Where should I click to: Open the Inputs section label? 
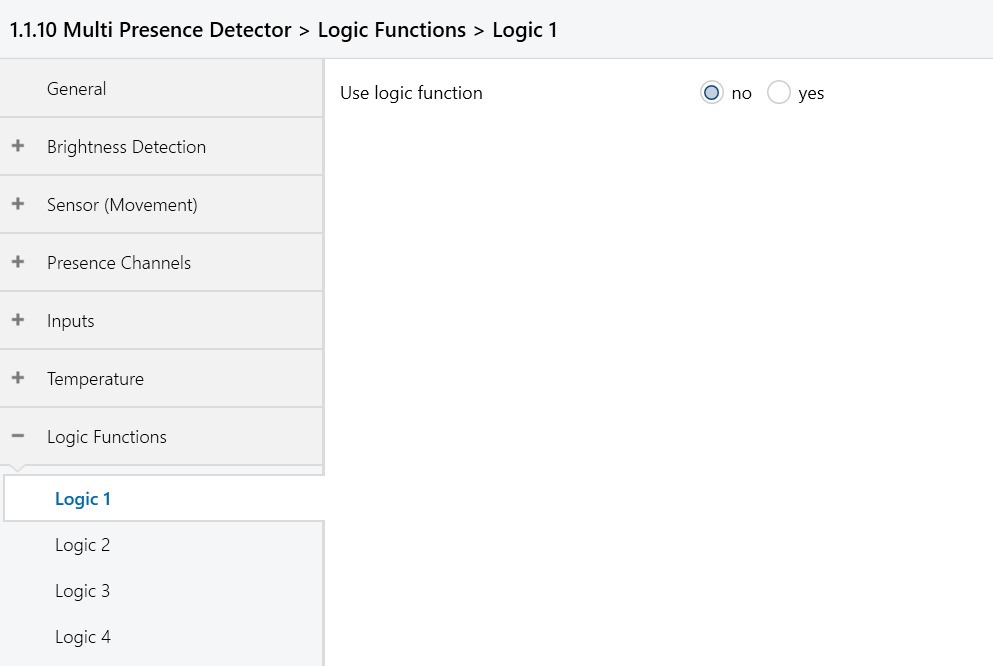(x=70, y=321)
